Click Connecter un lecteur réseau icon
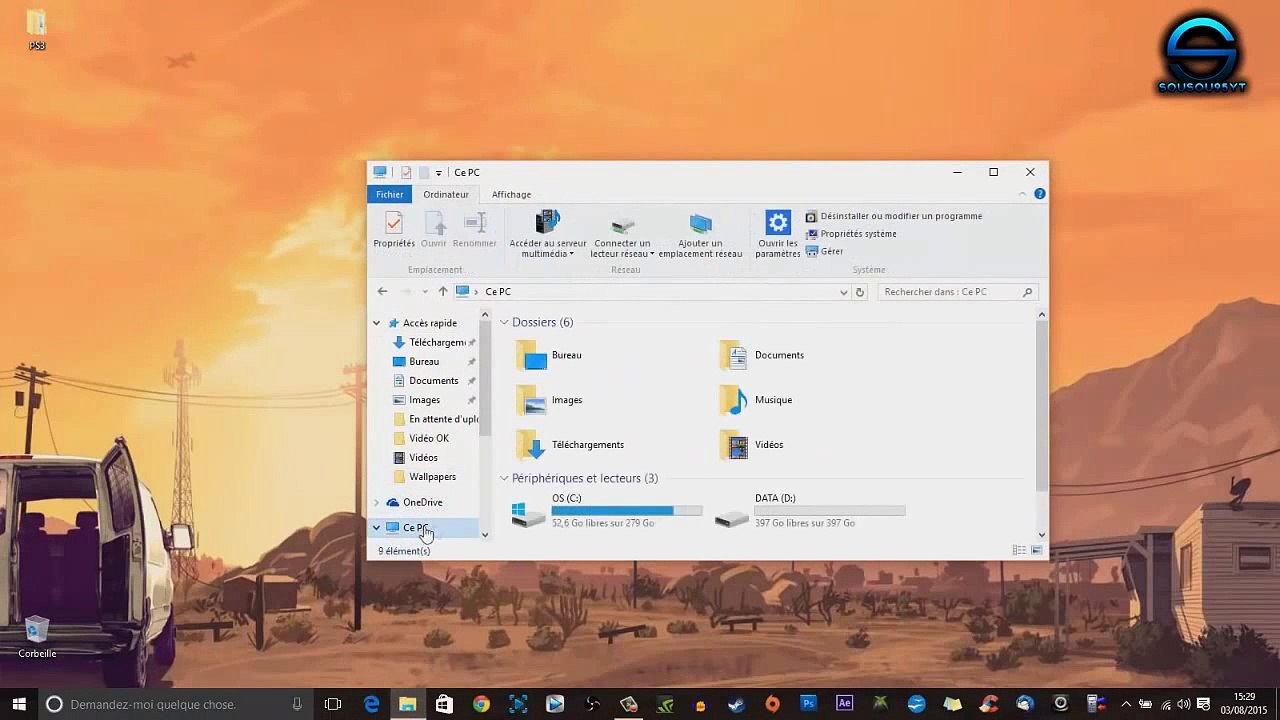1280x720 pixels. [622, 223]
